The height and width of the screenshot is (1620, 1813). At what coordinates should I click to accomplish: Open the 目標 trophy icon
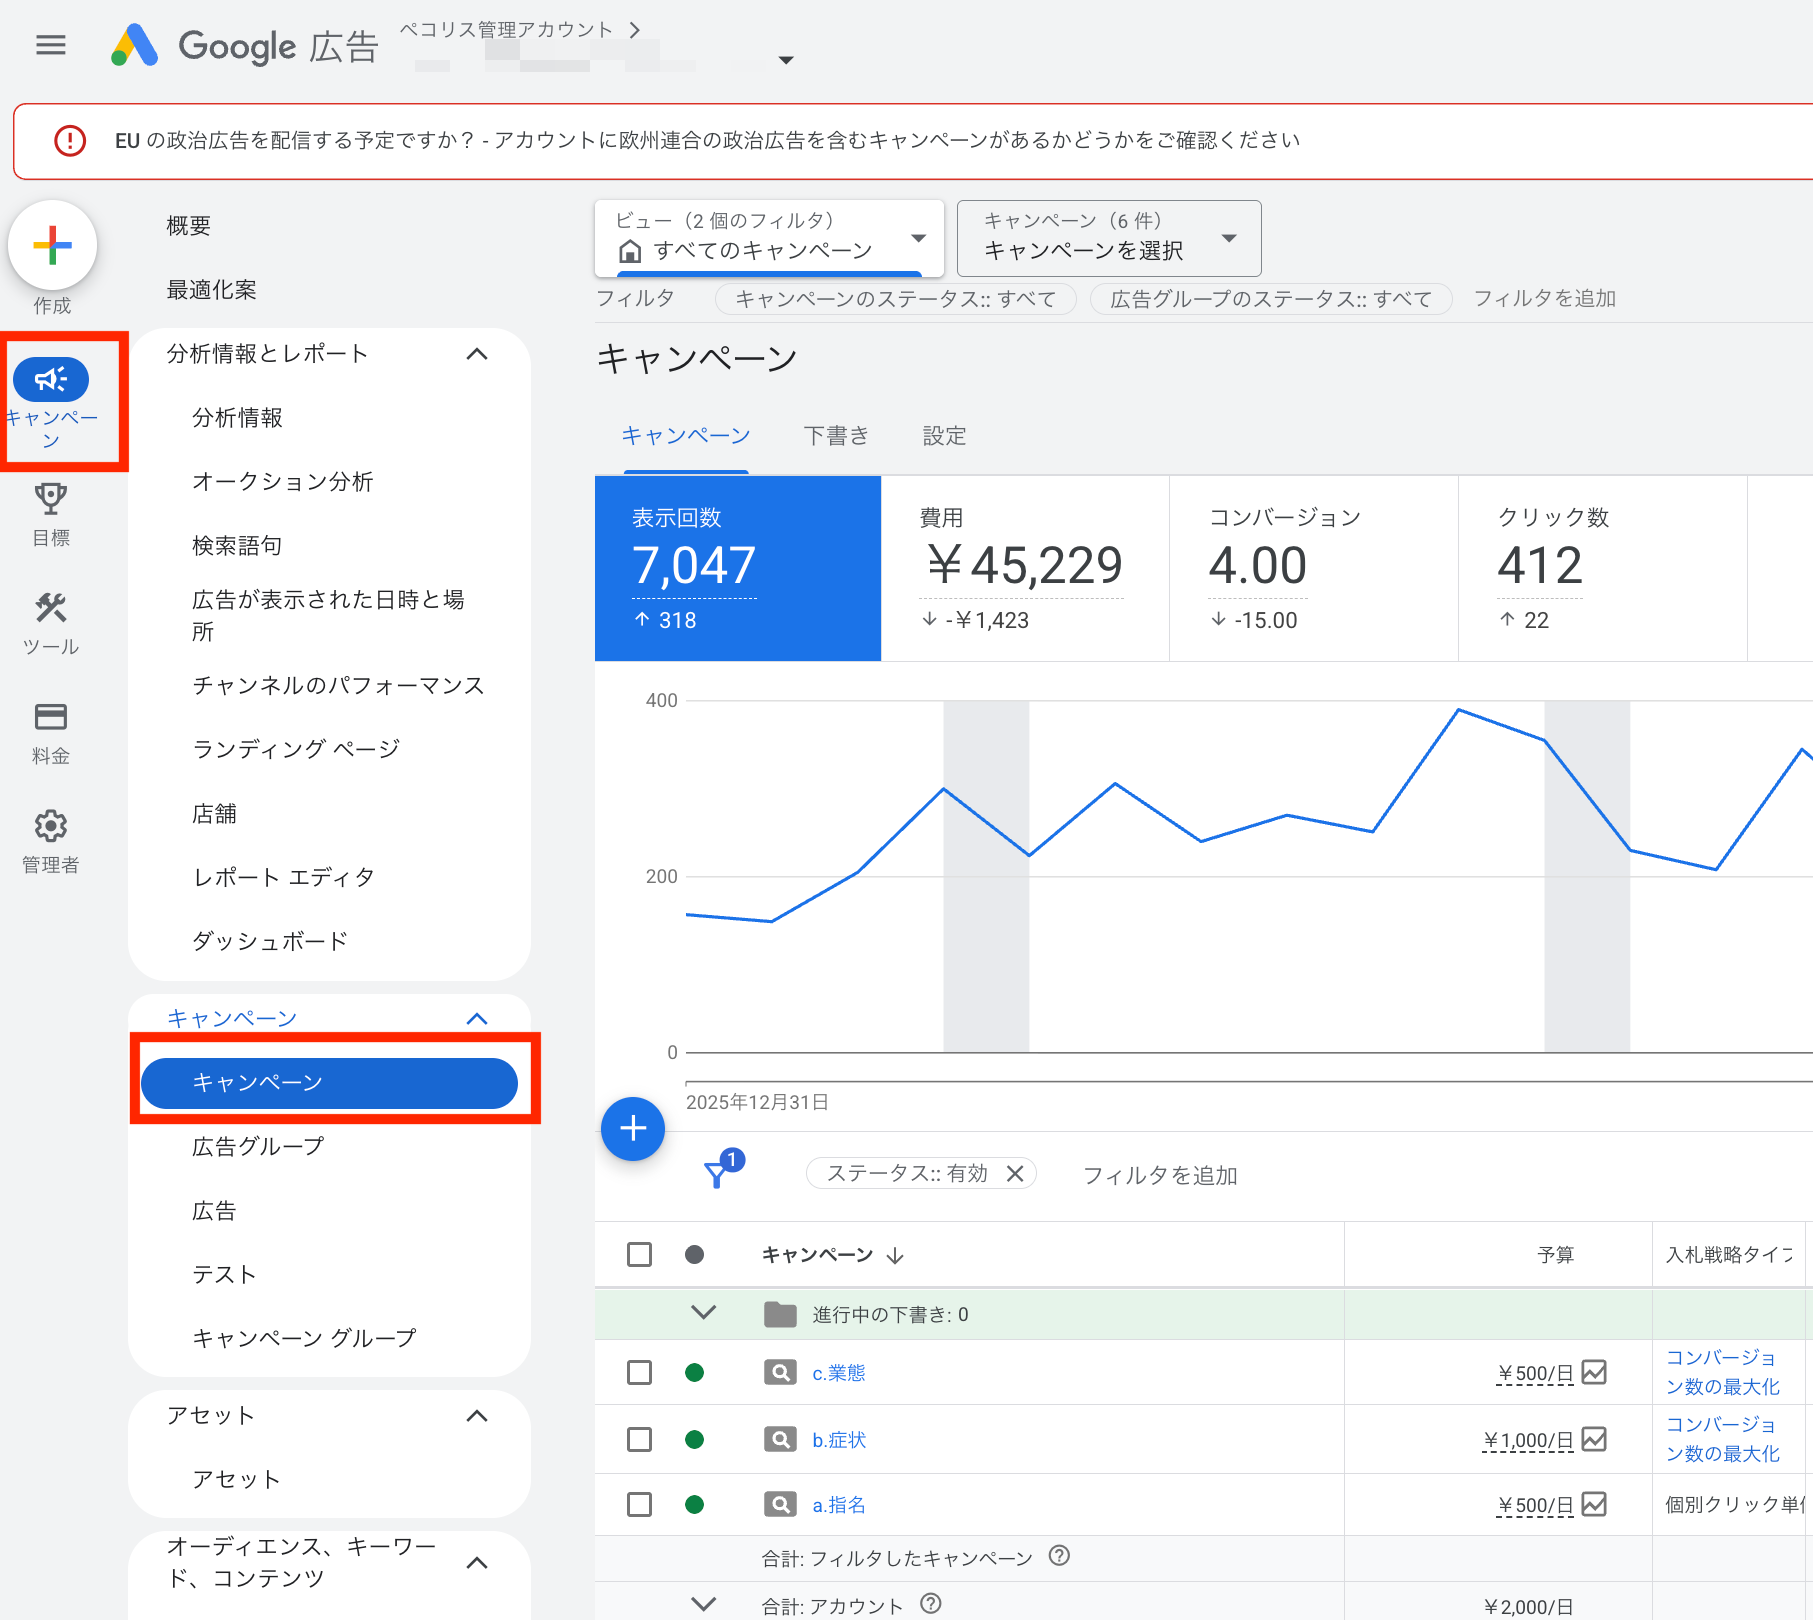coord(50,498)
